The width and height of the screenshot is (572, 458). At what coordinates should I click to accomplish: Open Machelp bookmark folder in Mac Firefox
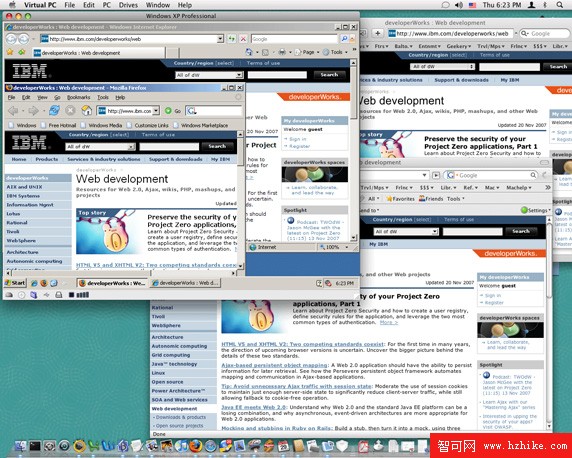click(x=518, y=188)
